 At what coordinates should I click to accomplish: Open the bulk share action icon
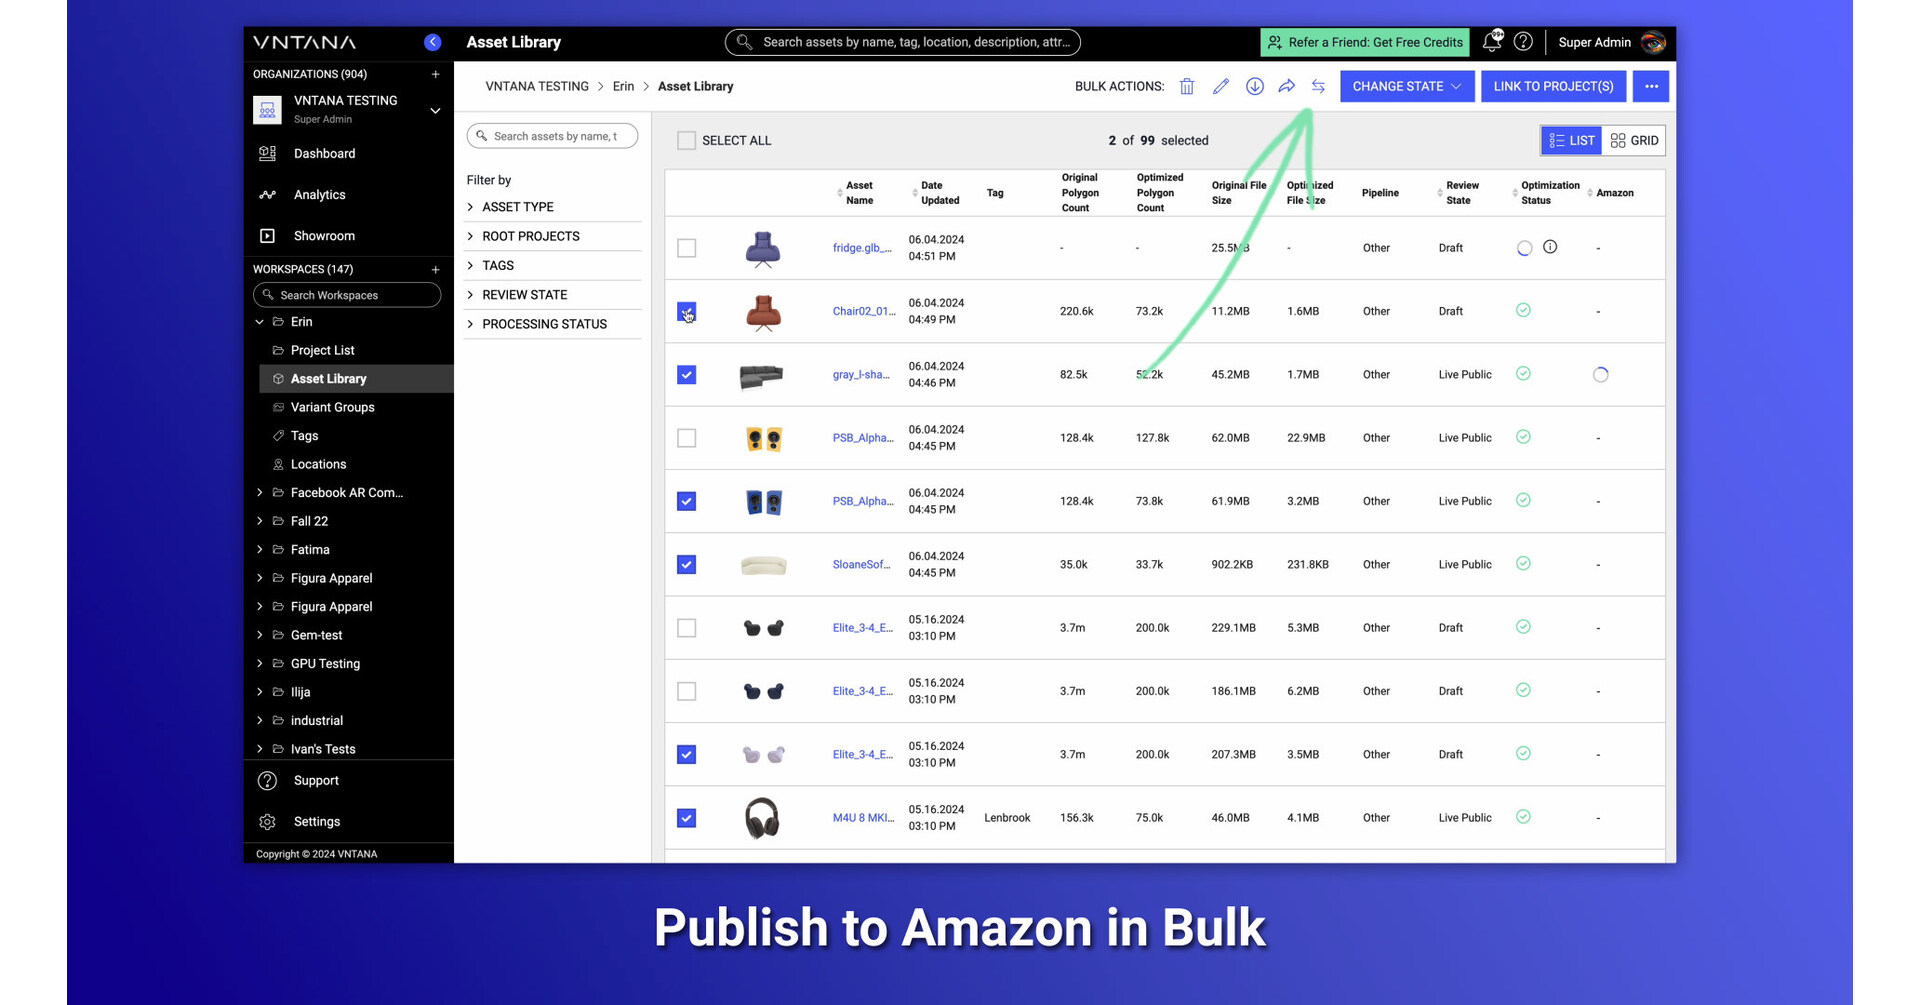[1287, 86]
